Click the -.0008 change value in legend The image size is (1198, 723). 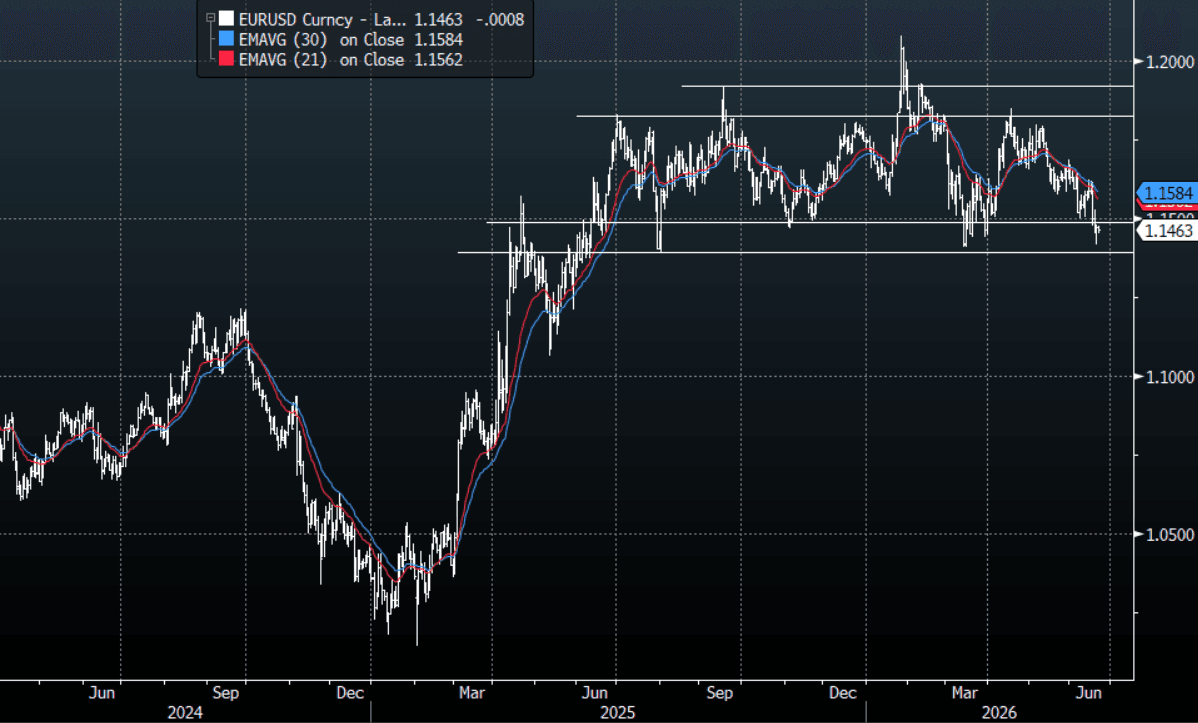[500, 19]
